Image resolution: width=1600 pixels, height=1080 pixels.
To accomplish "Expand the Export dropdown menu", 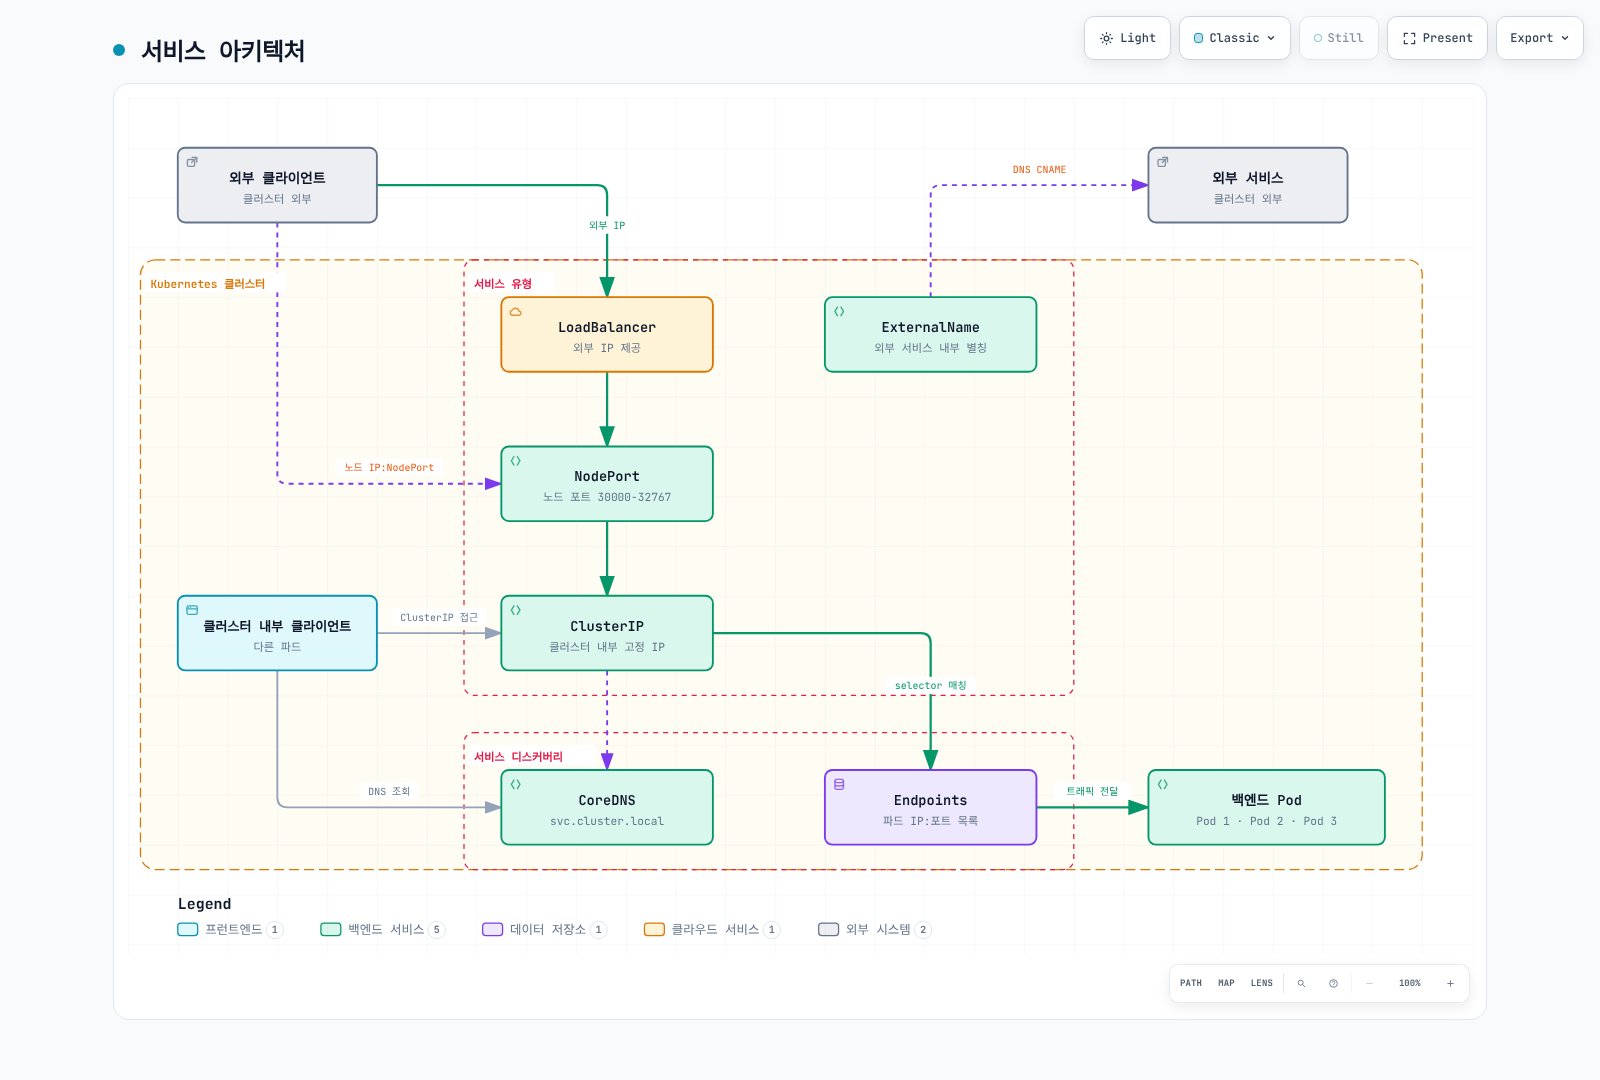I will pyautogui.click(x=1540, y=38).
